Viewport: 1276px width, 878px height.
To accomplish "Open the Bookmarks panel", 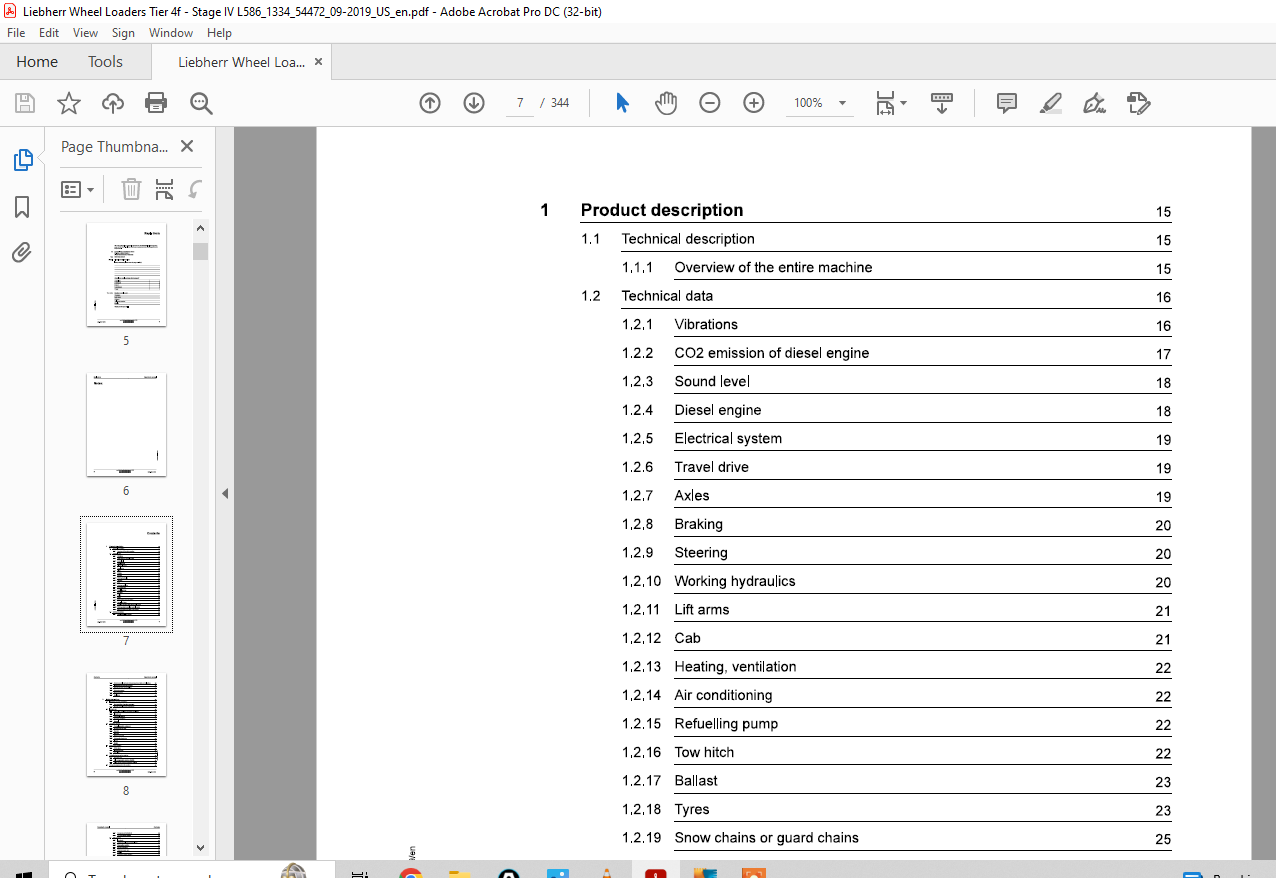I will pos(22,207).
